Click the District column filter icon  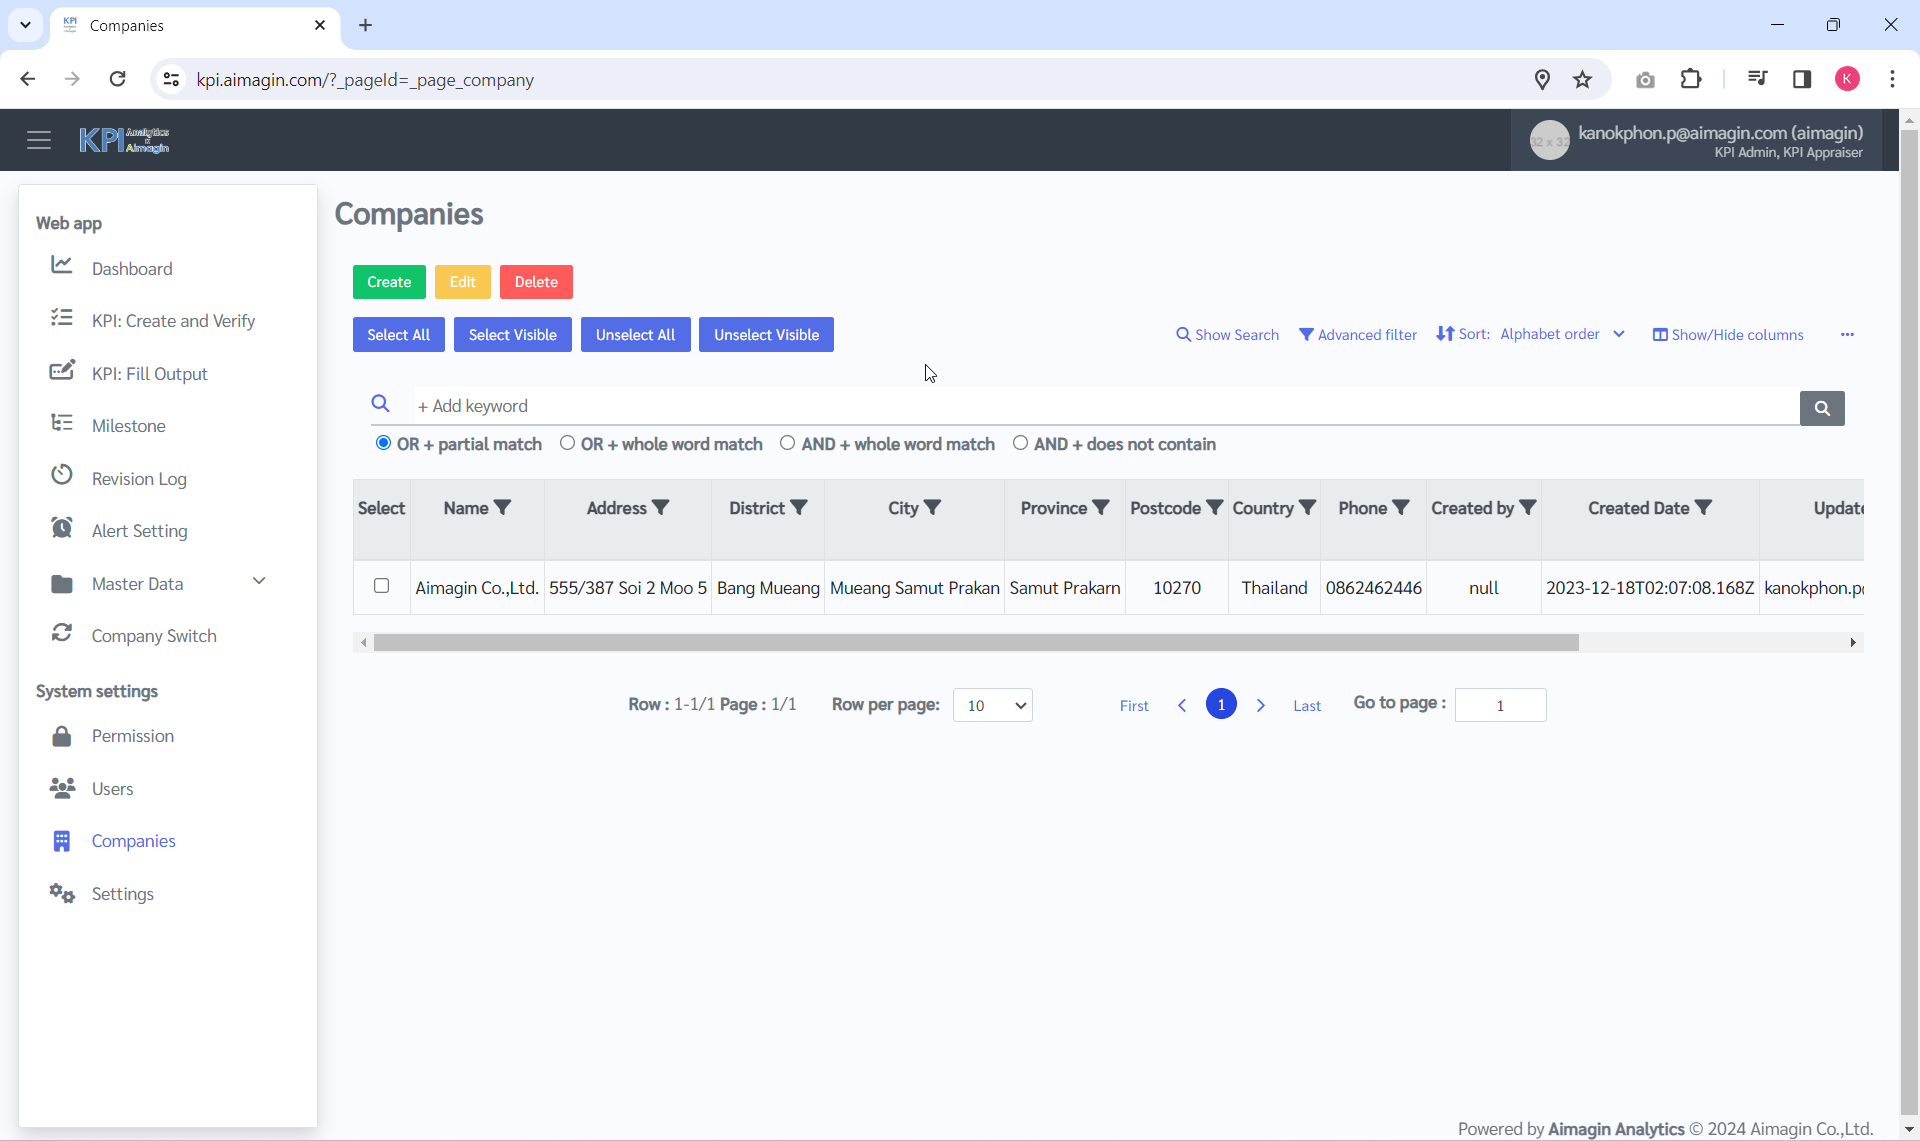[799, 508]
